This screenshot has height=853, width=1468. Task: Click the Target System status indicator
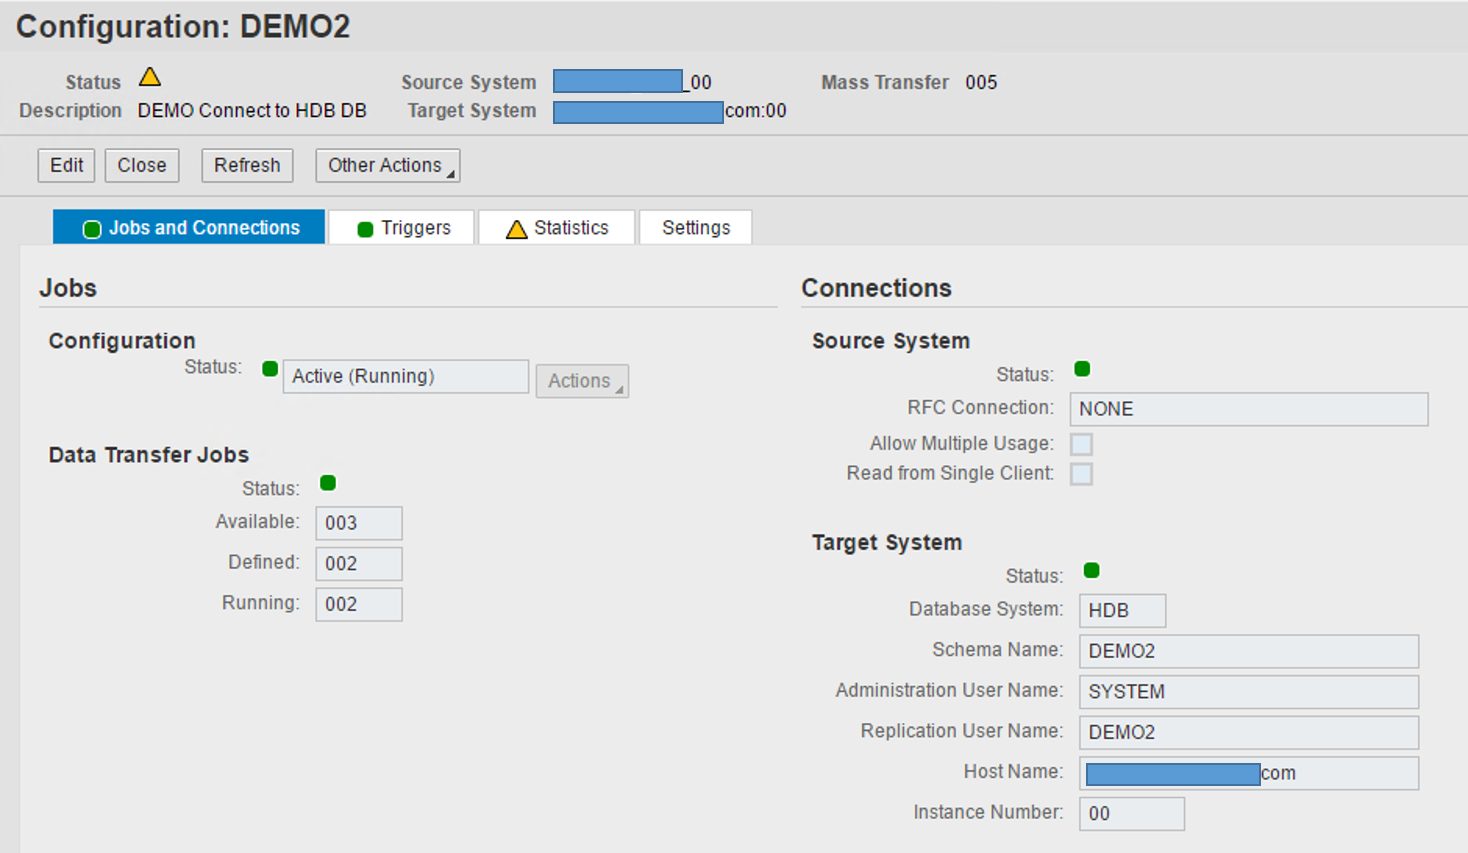pos(1091,571)
